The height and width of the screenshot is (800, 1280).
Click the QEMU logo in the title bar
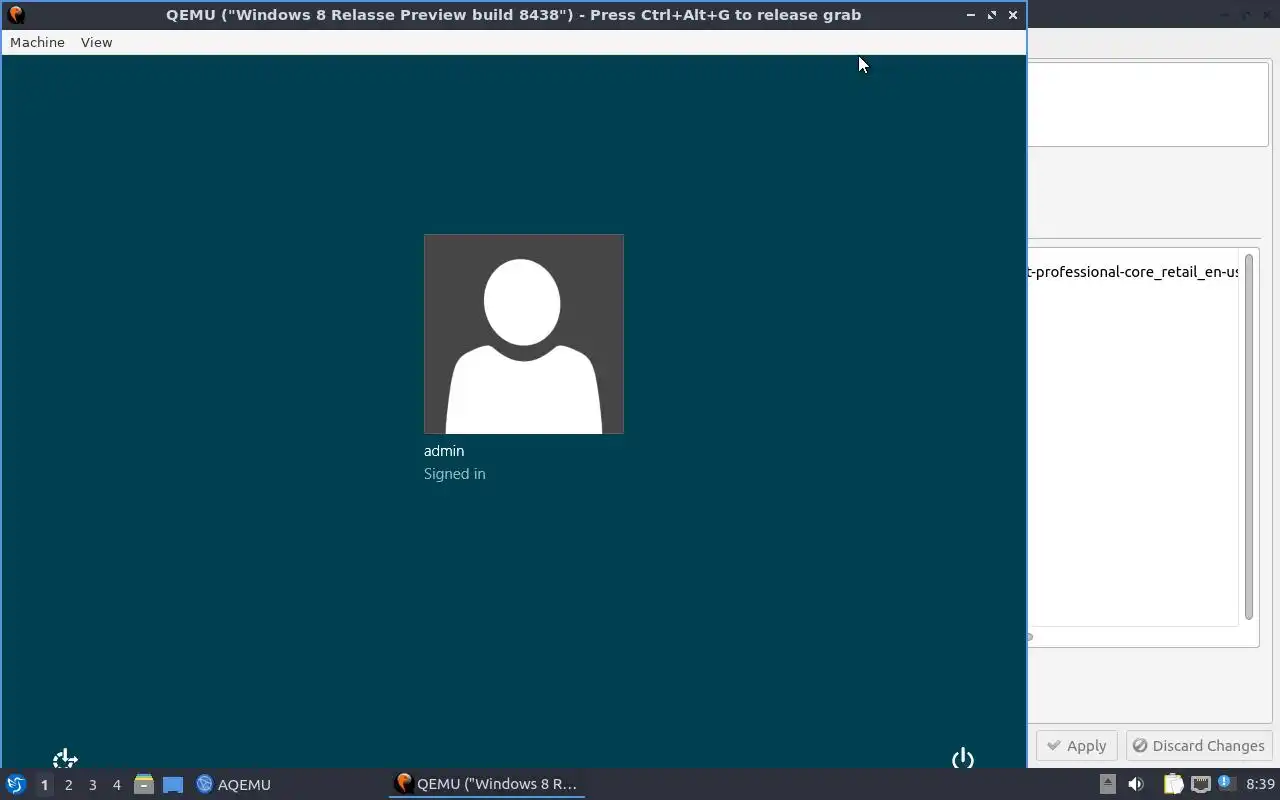(15, 15)
